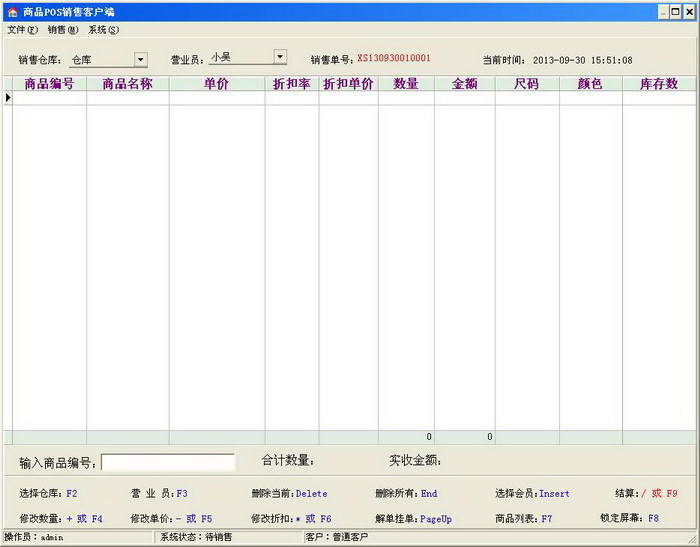Expand the 销售仓库 dropdown arrow
The height and width of the screenshot is (547, 700).
[x=140, y=60]
